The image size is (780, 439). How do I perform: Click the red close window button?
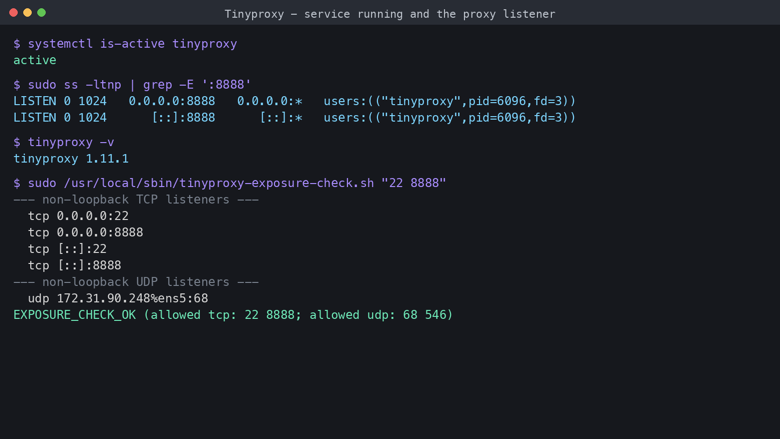pyautogui.click(x=13, y=13)
